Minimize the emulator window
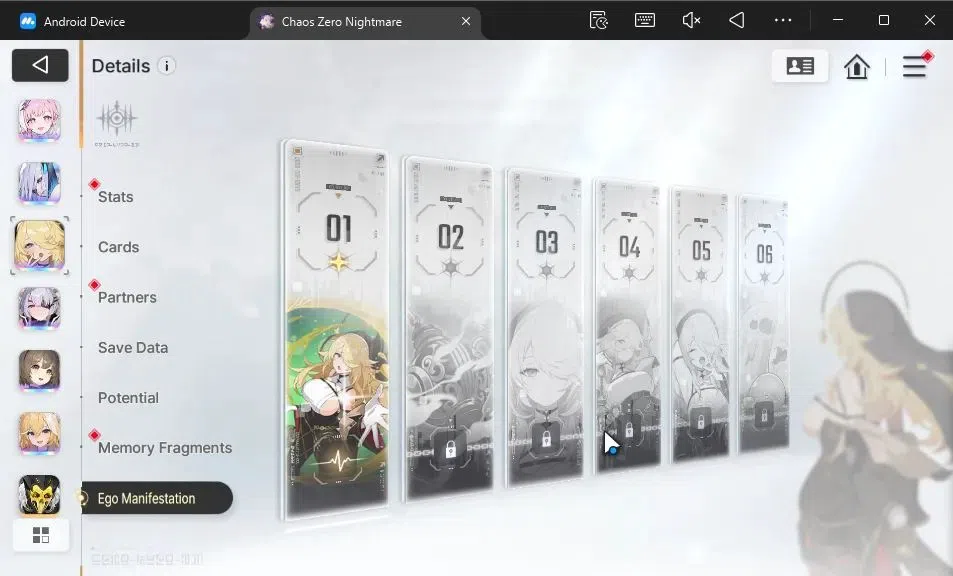Viewport: 953px width, 576px height. pyautogui.click(x=838, y=20)
